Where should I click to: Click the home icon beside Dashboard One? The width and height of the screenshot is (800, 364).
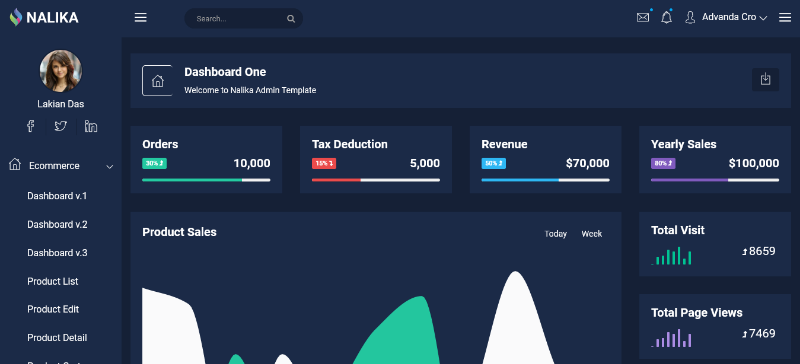tap(158, 81)
